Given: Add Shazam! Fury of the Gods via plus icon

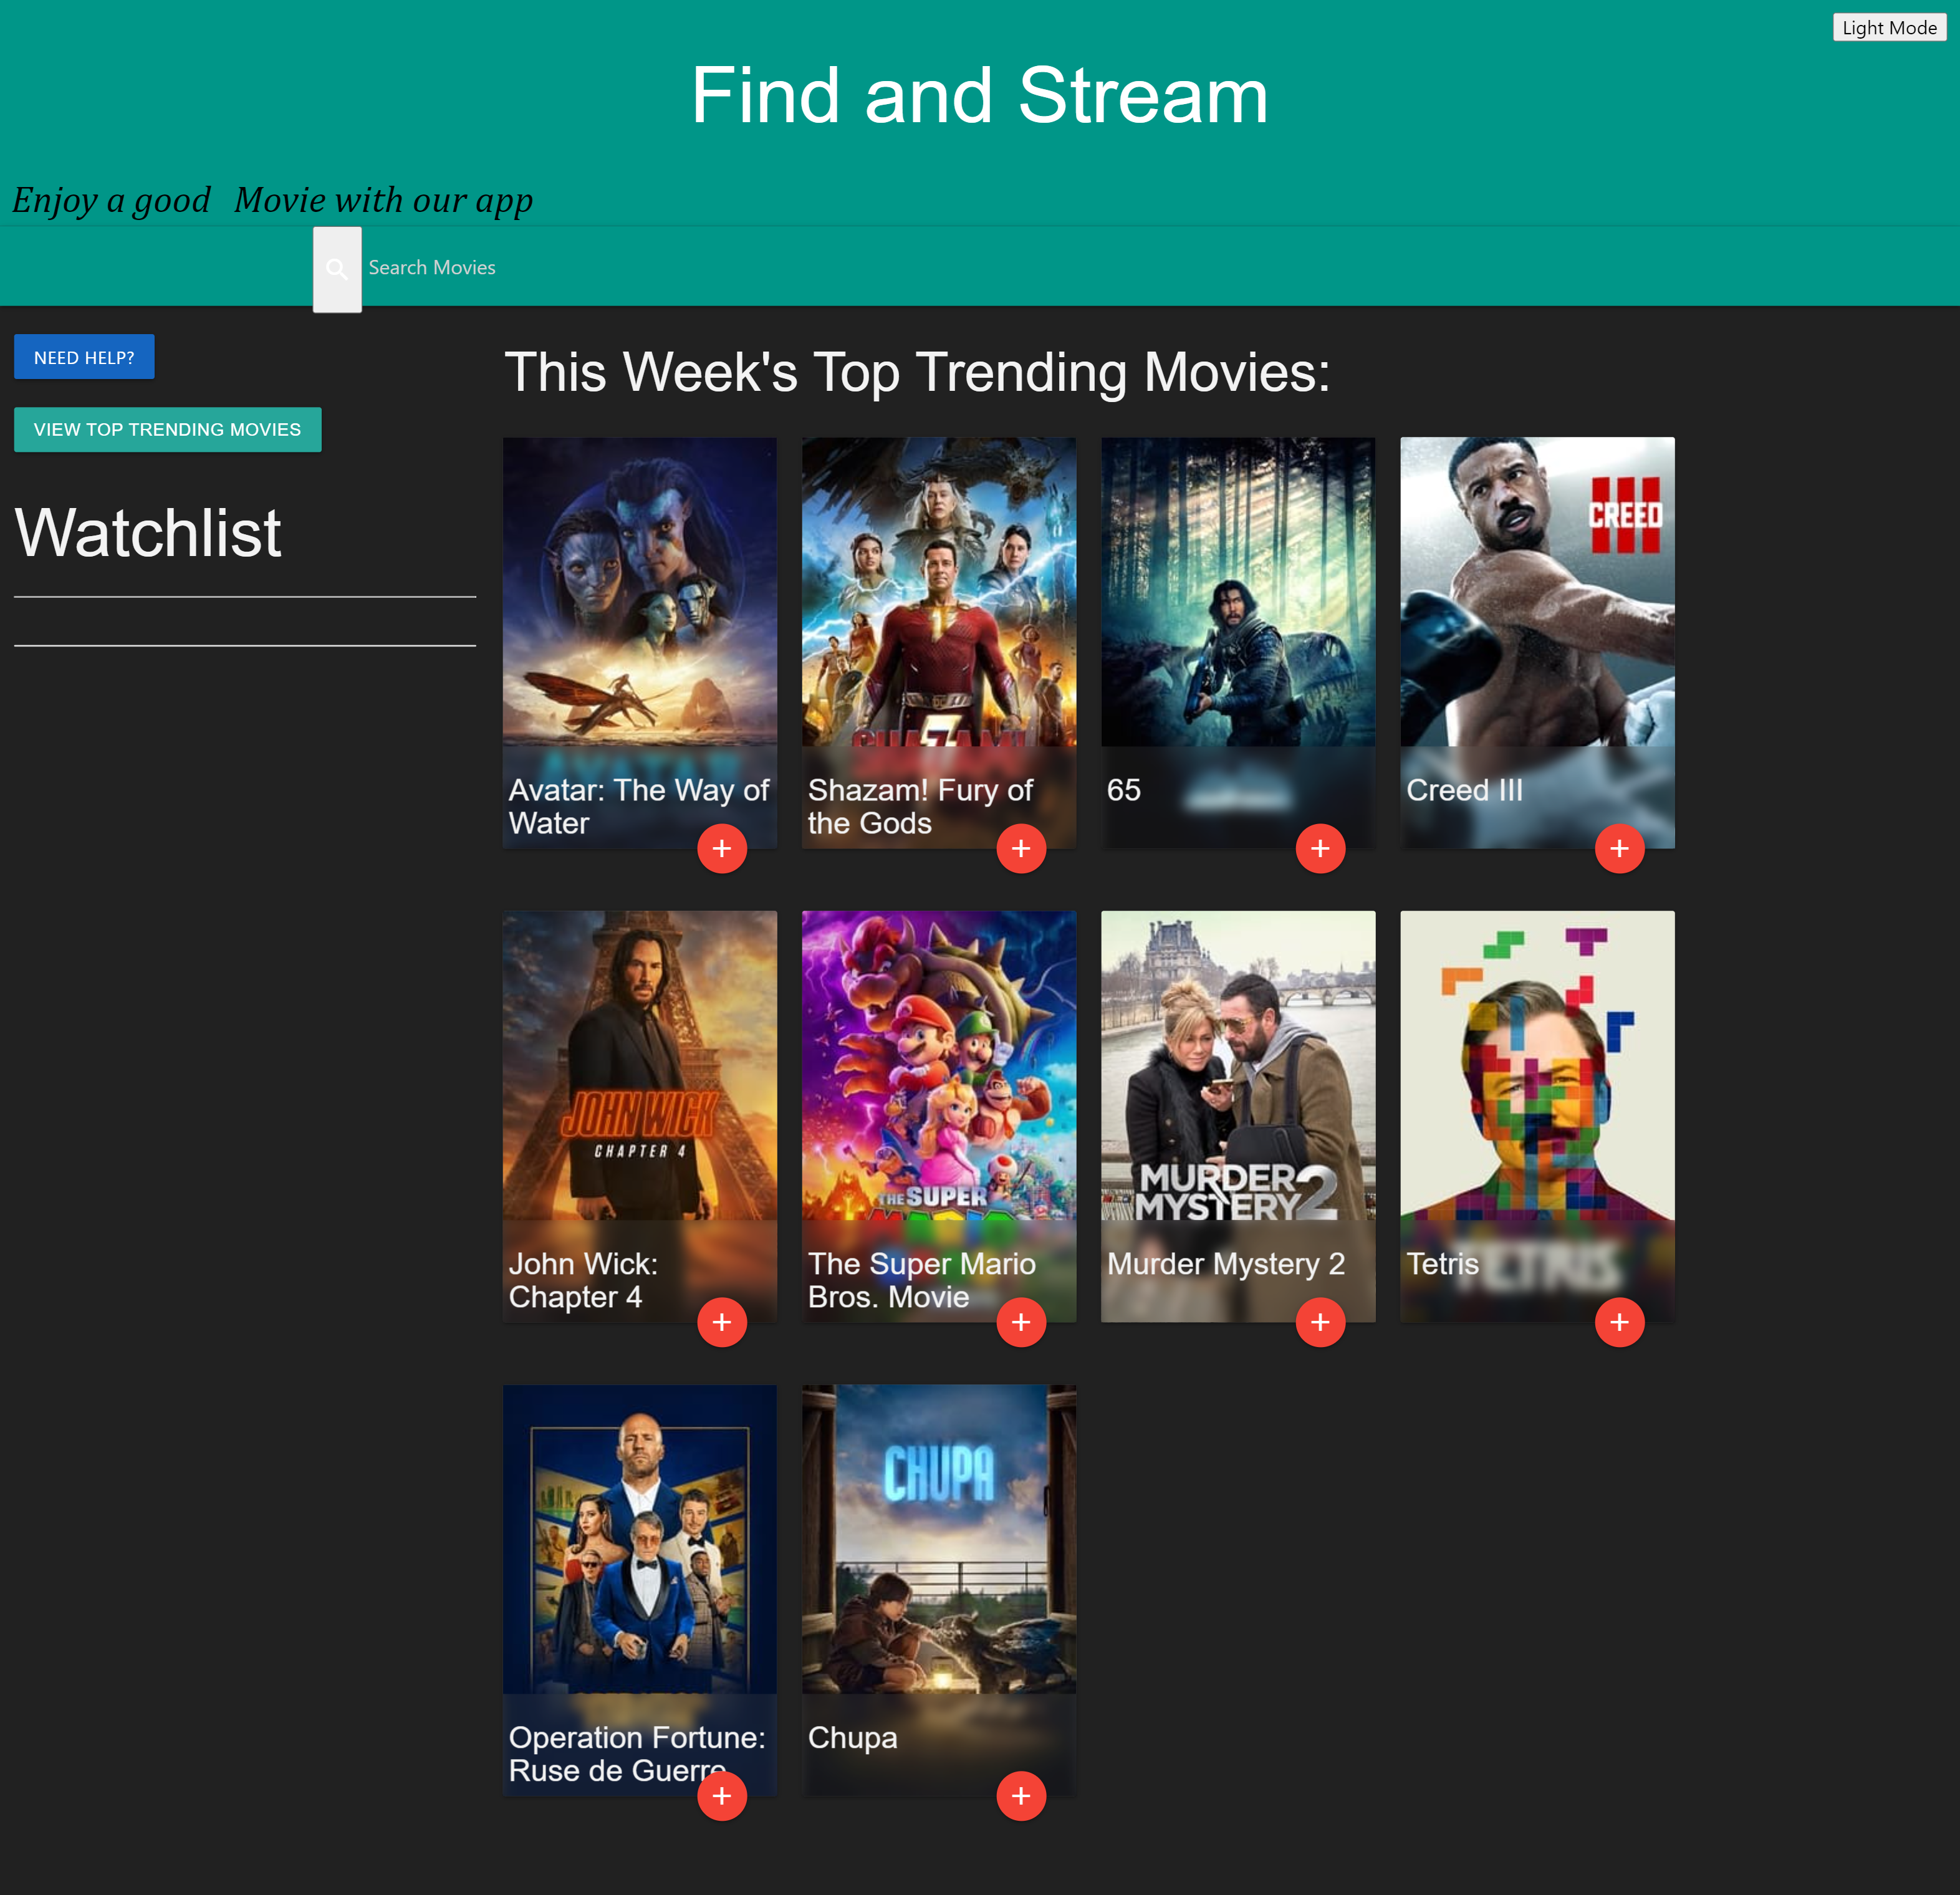Looking at the screenshot, I should pyautogui.click(x=1021, y=848).
